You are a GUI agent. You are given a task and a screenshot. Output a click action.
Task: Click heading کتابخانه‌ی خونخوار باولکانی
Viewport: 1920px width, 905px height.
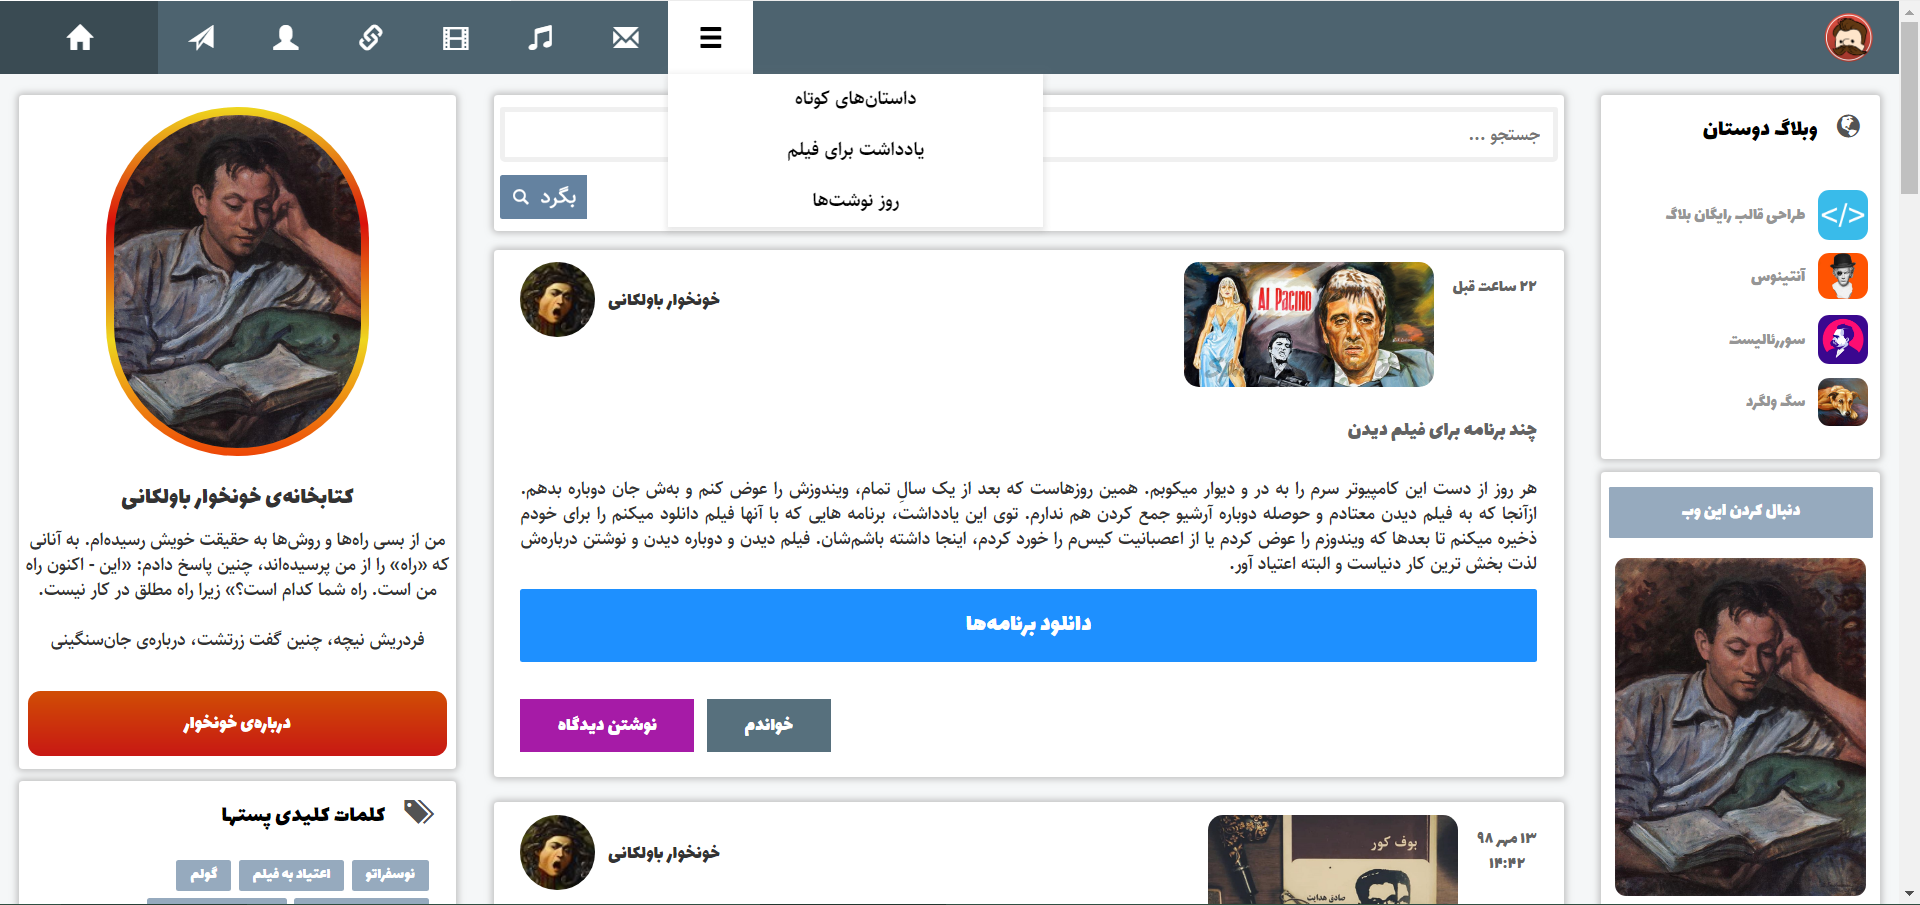coord(238,497)
